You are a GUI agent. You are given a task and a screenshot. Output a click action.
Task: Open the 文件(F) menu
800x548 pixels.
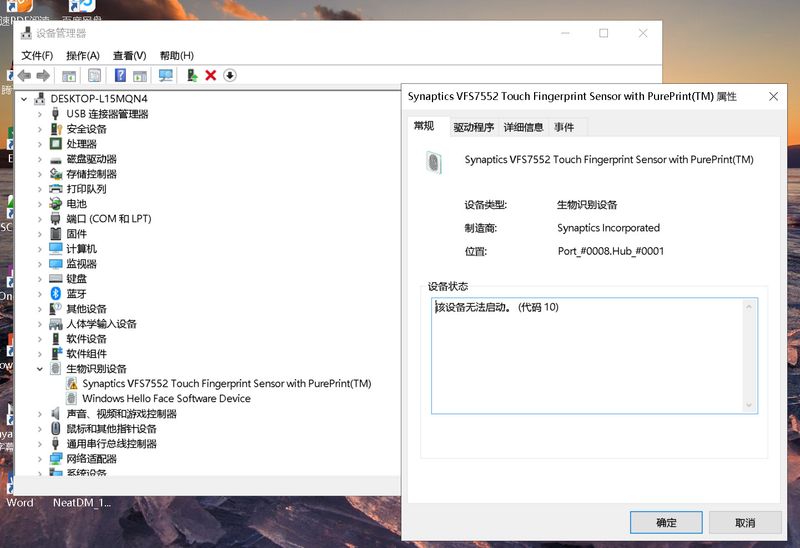pyautogui.click(x=37, y=55)
